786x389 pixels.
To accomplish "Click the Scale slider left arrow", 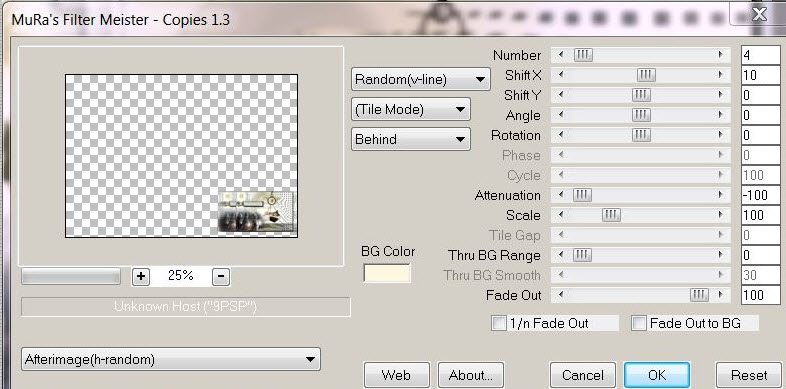I will pyautogui.click(x=560, y=215).
